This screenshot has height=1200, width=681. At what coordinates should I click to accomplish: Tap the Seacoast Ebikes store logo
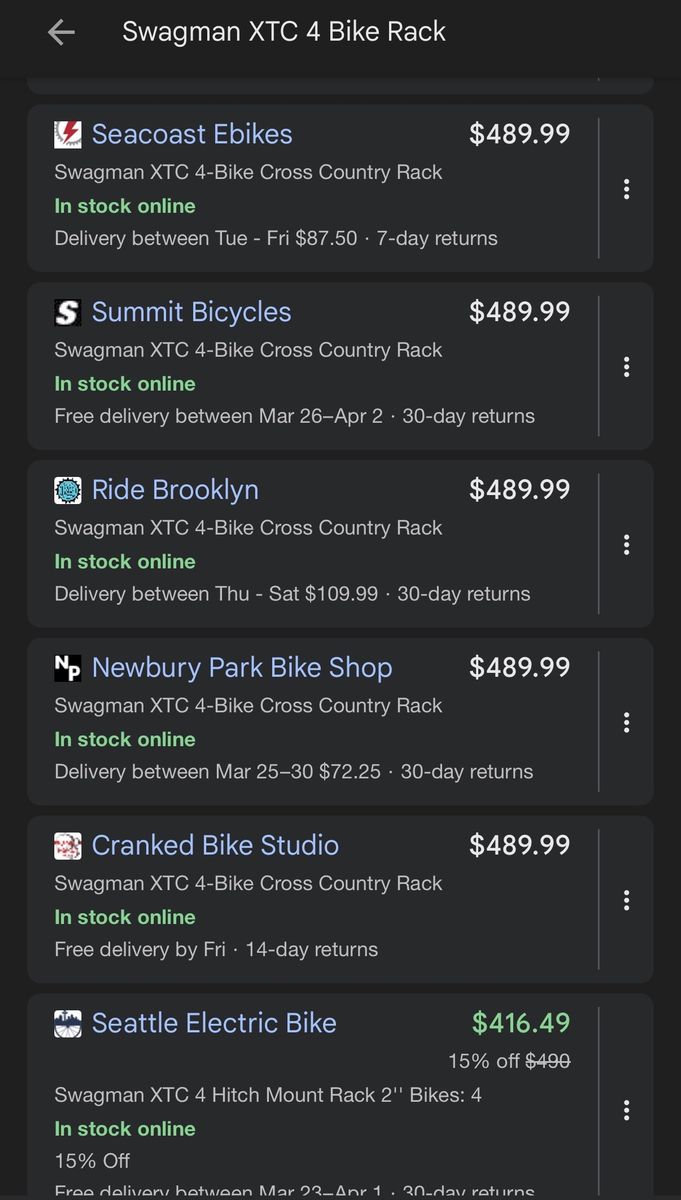click(x=68, y=135)
